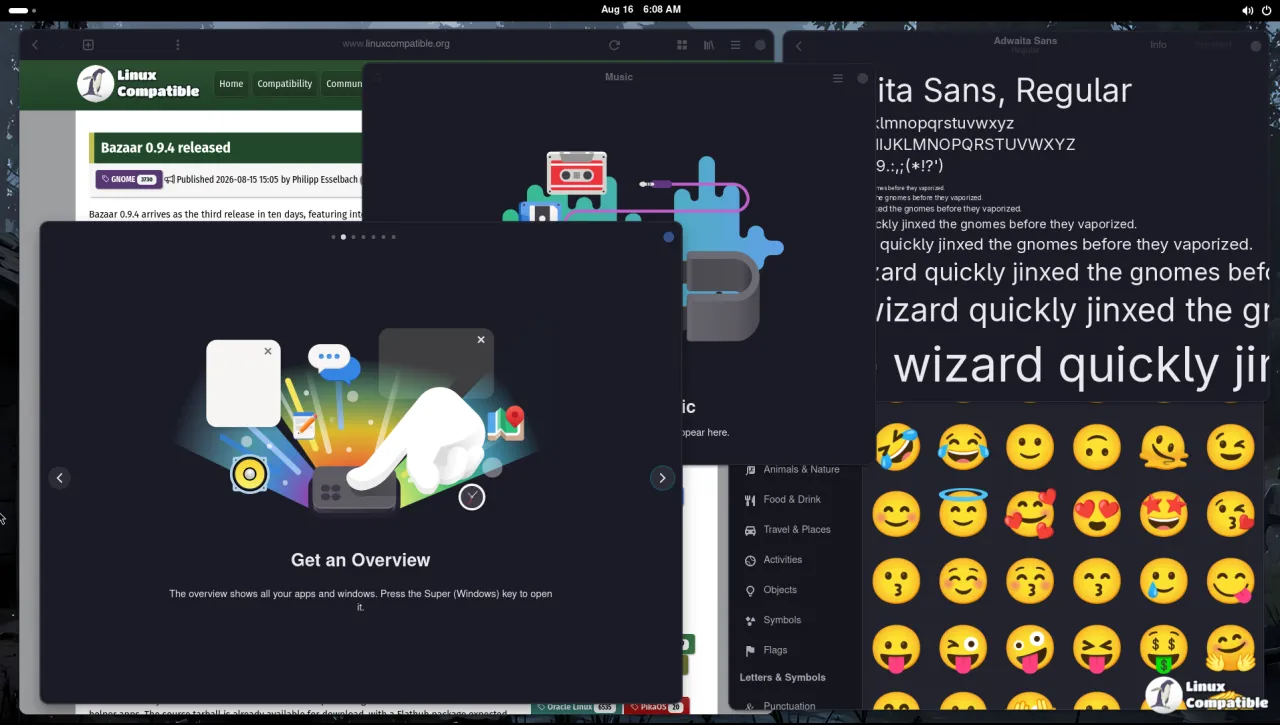The image size is (1280, 725).
Task: Pick the face with tears of joy emoji
Action: pos(963,447)
